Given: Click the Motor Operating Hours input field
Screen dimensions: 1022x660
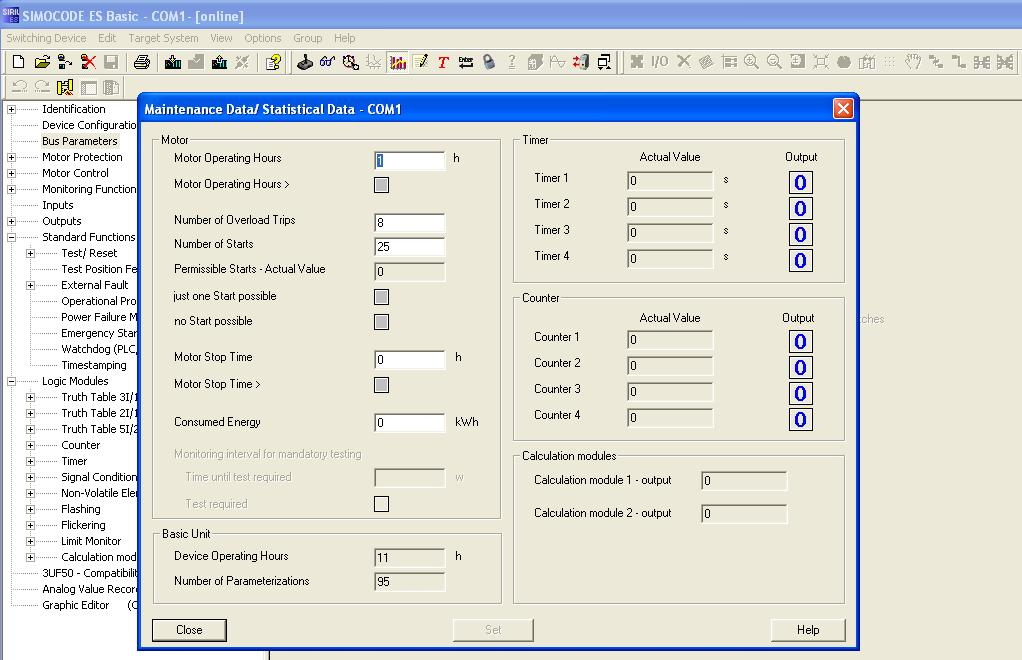Looking at the screenshot, I should click(x=409, y=161).
